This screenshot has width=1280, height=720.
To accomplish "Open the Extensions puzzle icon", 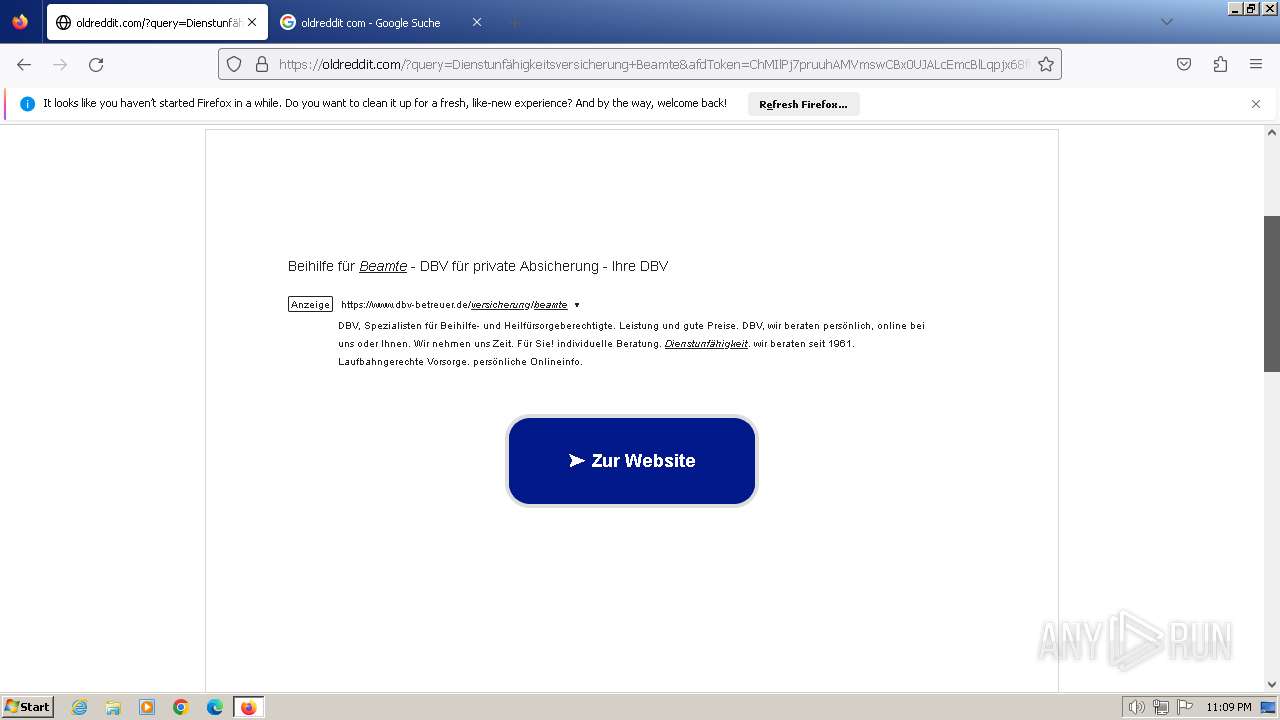I will 1220,64.
